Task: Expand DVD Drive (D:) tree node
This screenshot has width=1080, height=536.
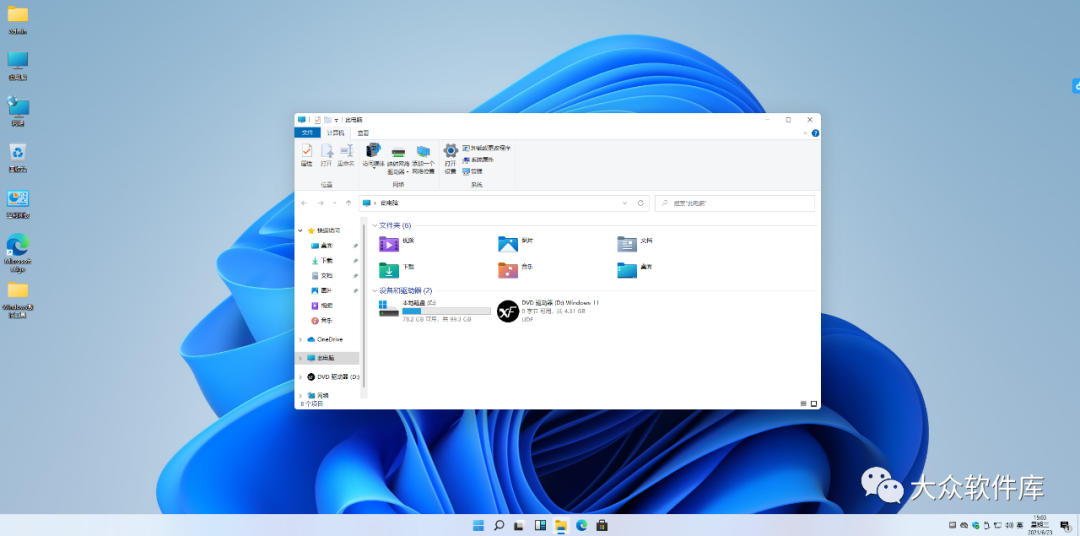Action: (x=300, y=377)
